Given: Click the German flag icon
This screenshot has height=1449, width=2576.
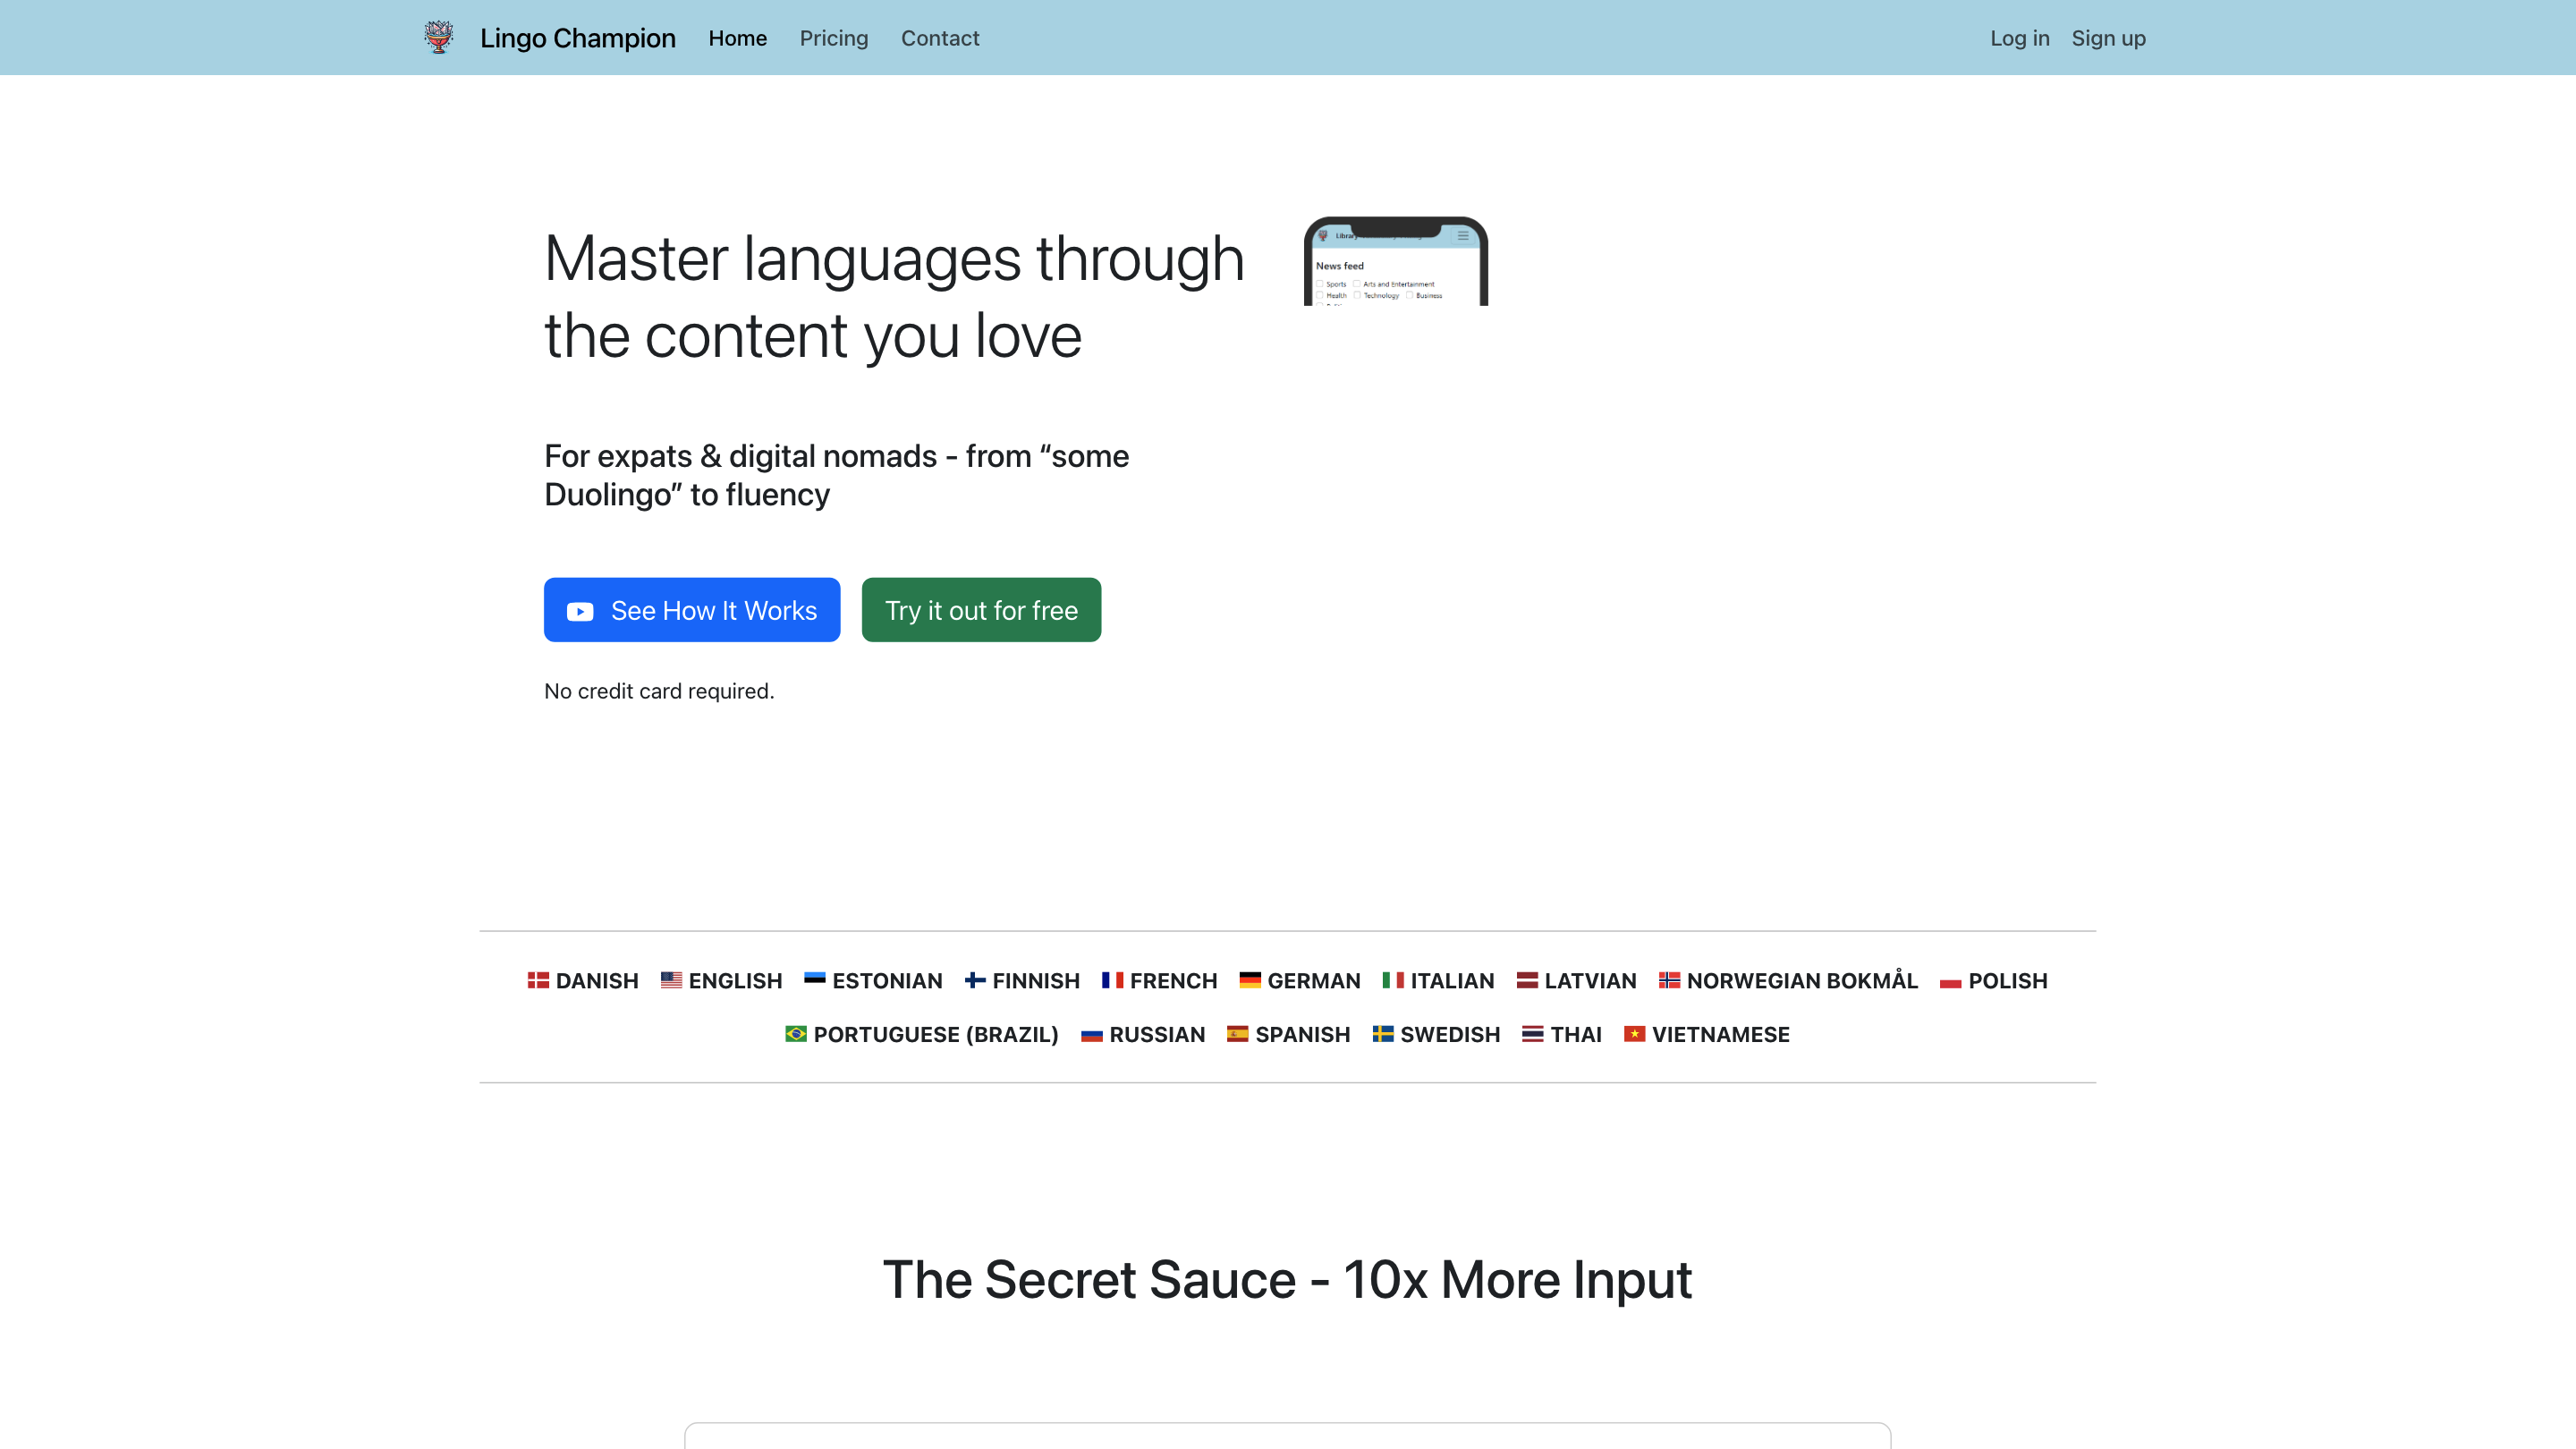Looking at the screenshot, I should pos(1249,980).
